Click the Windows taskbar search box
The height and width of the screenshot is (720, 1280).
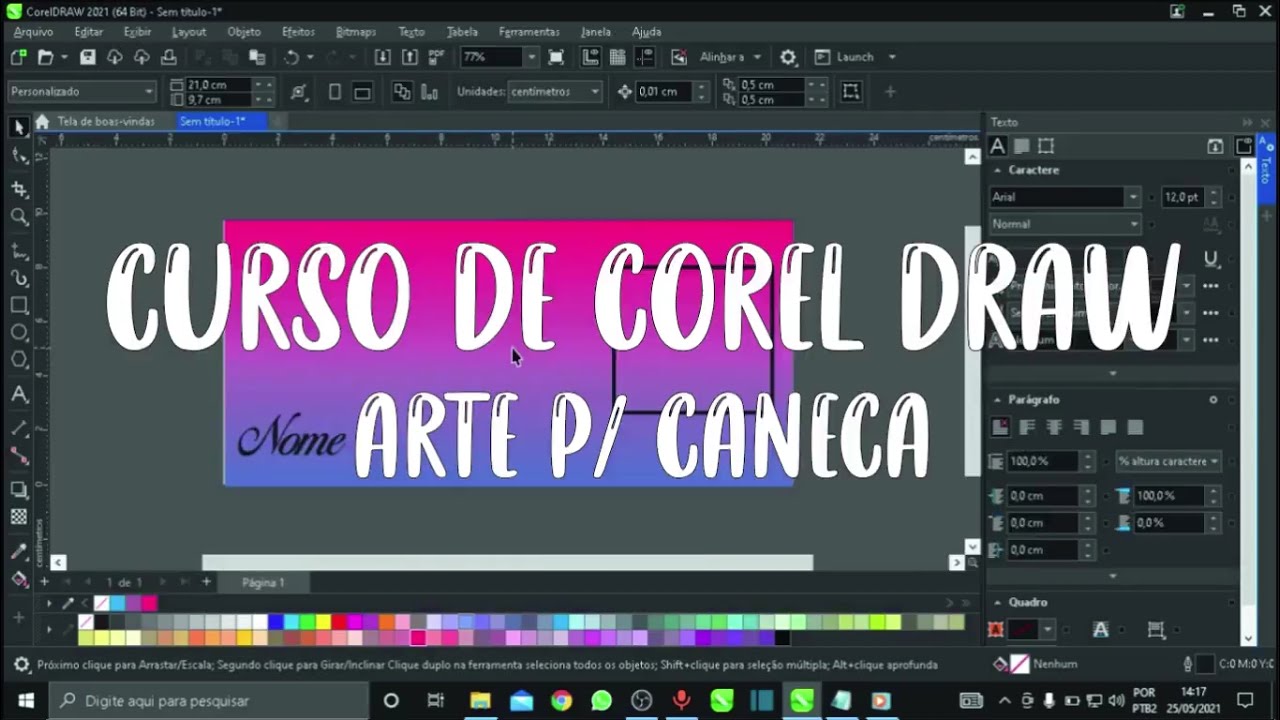point(207,700)
